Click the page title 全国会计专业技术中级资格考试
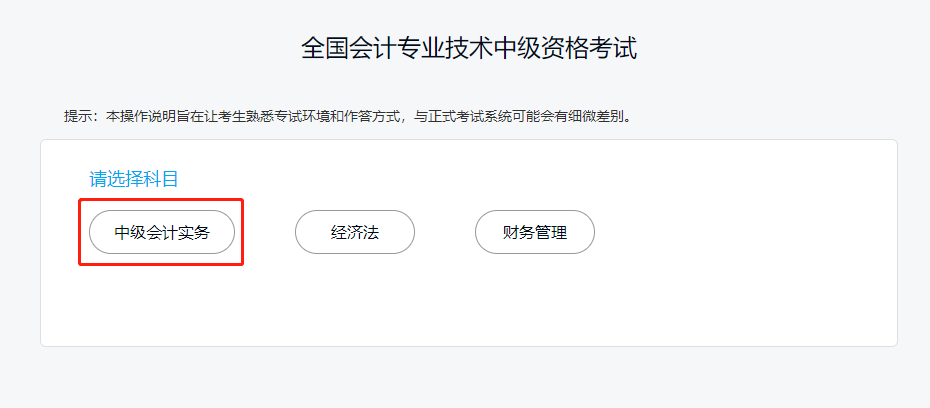The width and height of the screenshot is (930, 408). (469, 48)
